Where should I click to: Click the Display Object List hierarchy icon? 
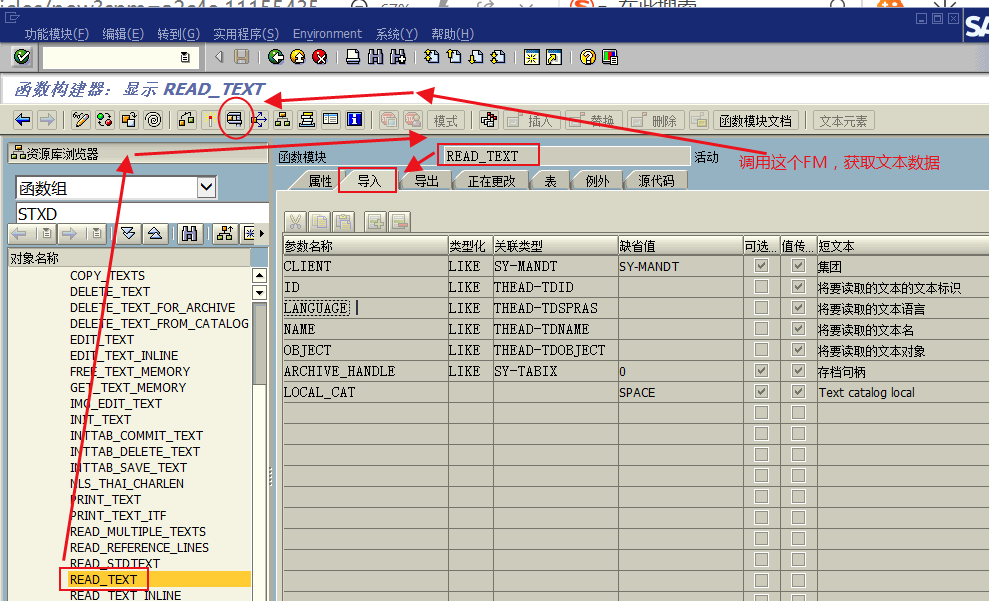pos(283,119)
